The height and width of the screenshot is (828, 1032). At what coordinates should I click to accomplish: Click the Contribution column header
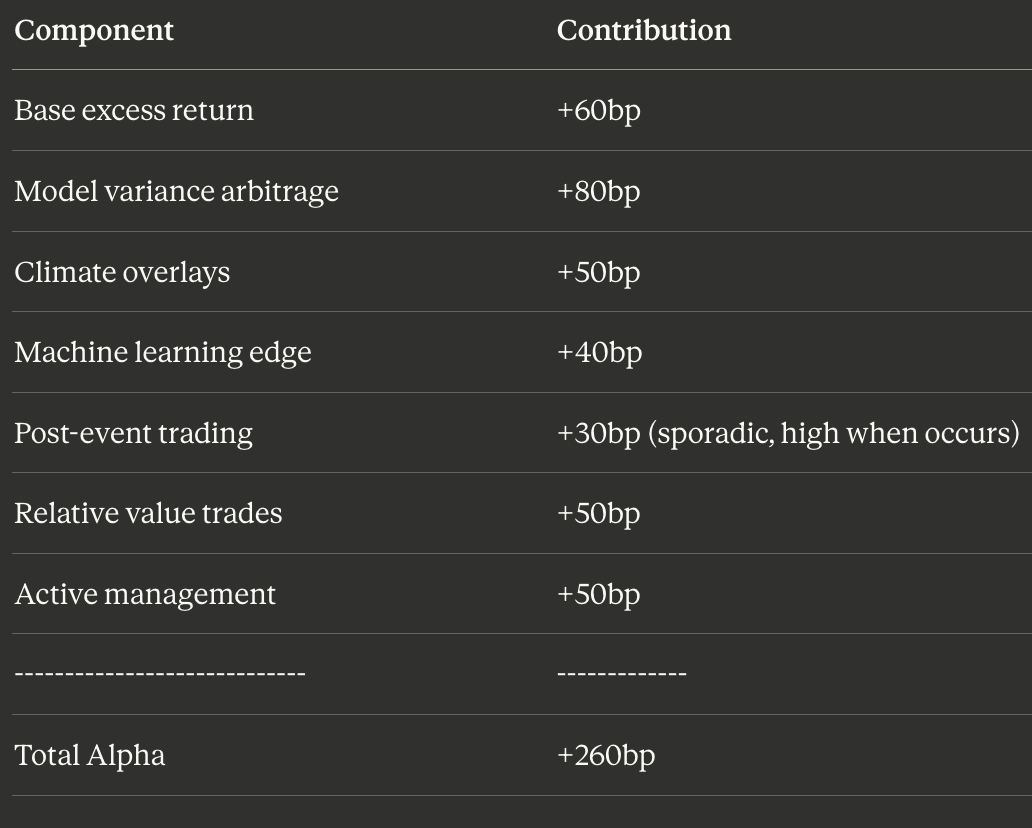coord(644,30)
